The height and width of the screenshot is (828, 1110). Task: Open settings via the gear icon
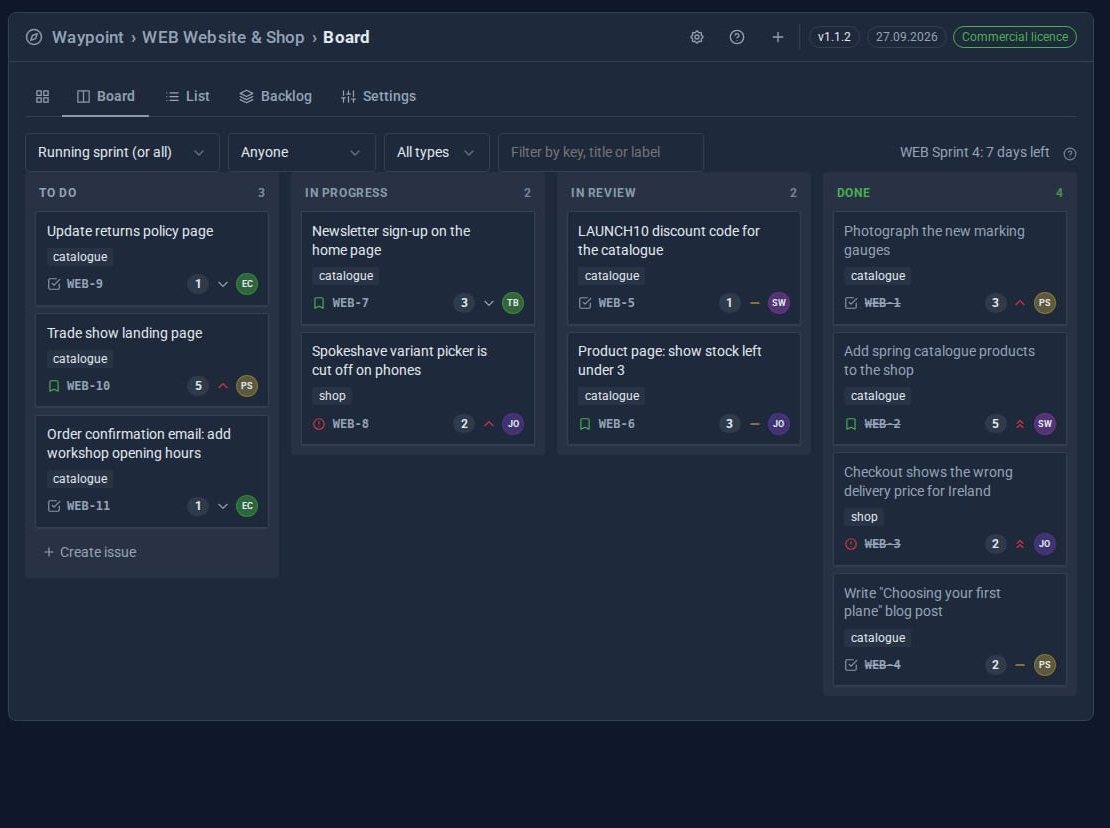click(697, 37)
